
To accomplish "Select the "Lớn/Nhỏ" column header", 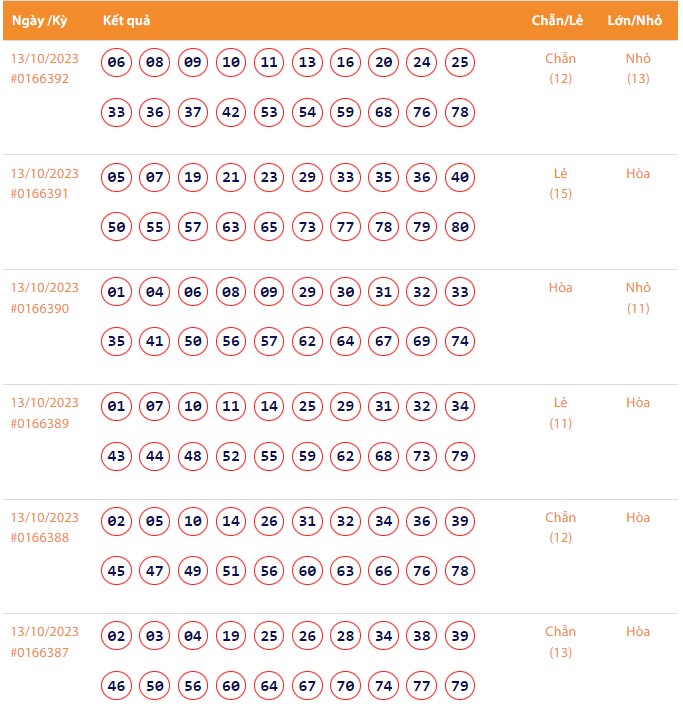I will pyautogui.click(x=633, y=21).
